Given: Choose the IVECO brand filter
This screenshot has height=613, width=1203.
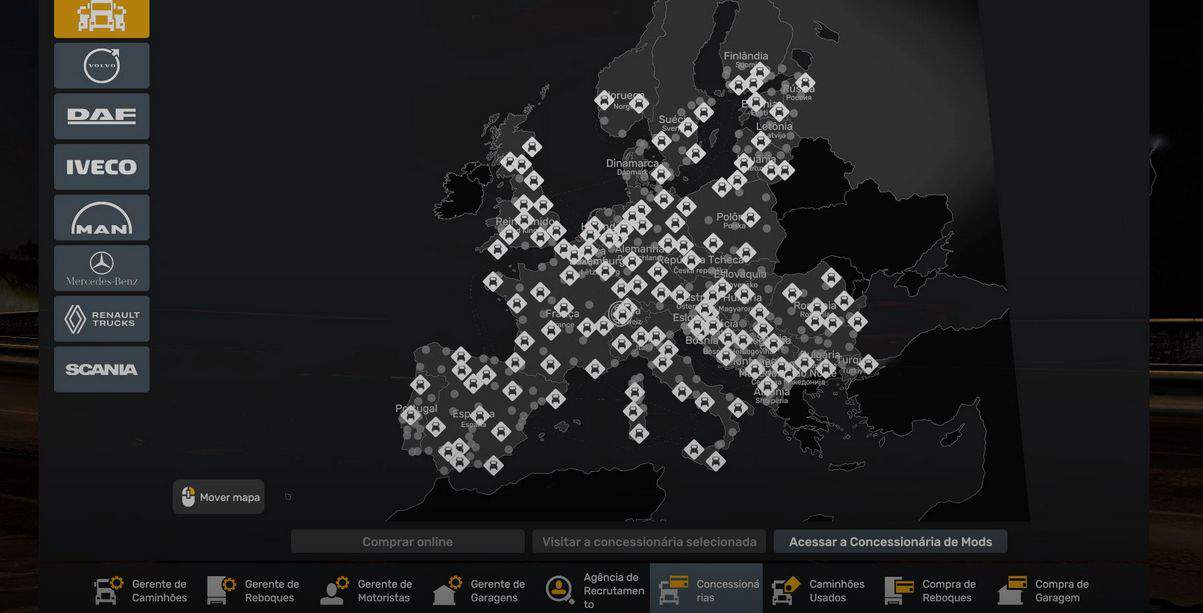Looking at the screenshot, I should [101, 167].
